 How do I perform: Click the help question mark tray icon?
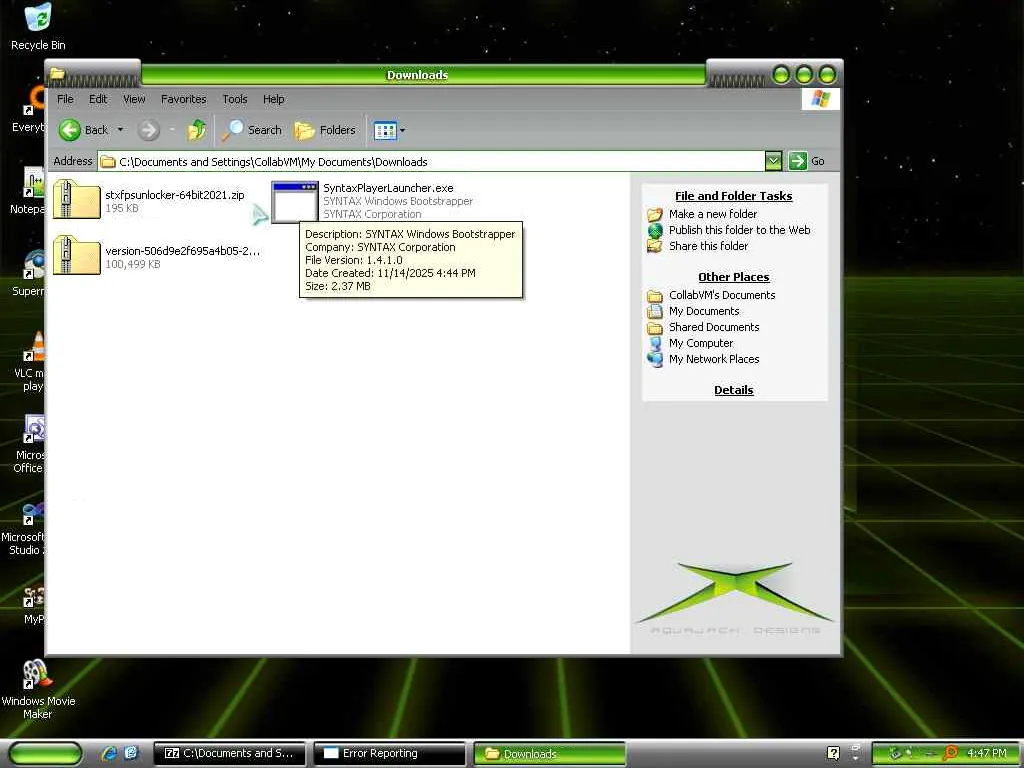pos(833,753)
